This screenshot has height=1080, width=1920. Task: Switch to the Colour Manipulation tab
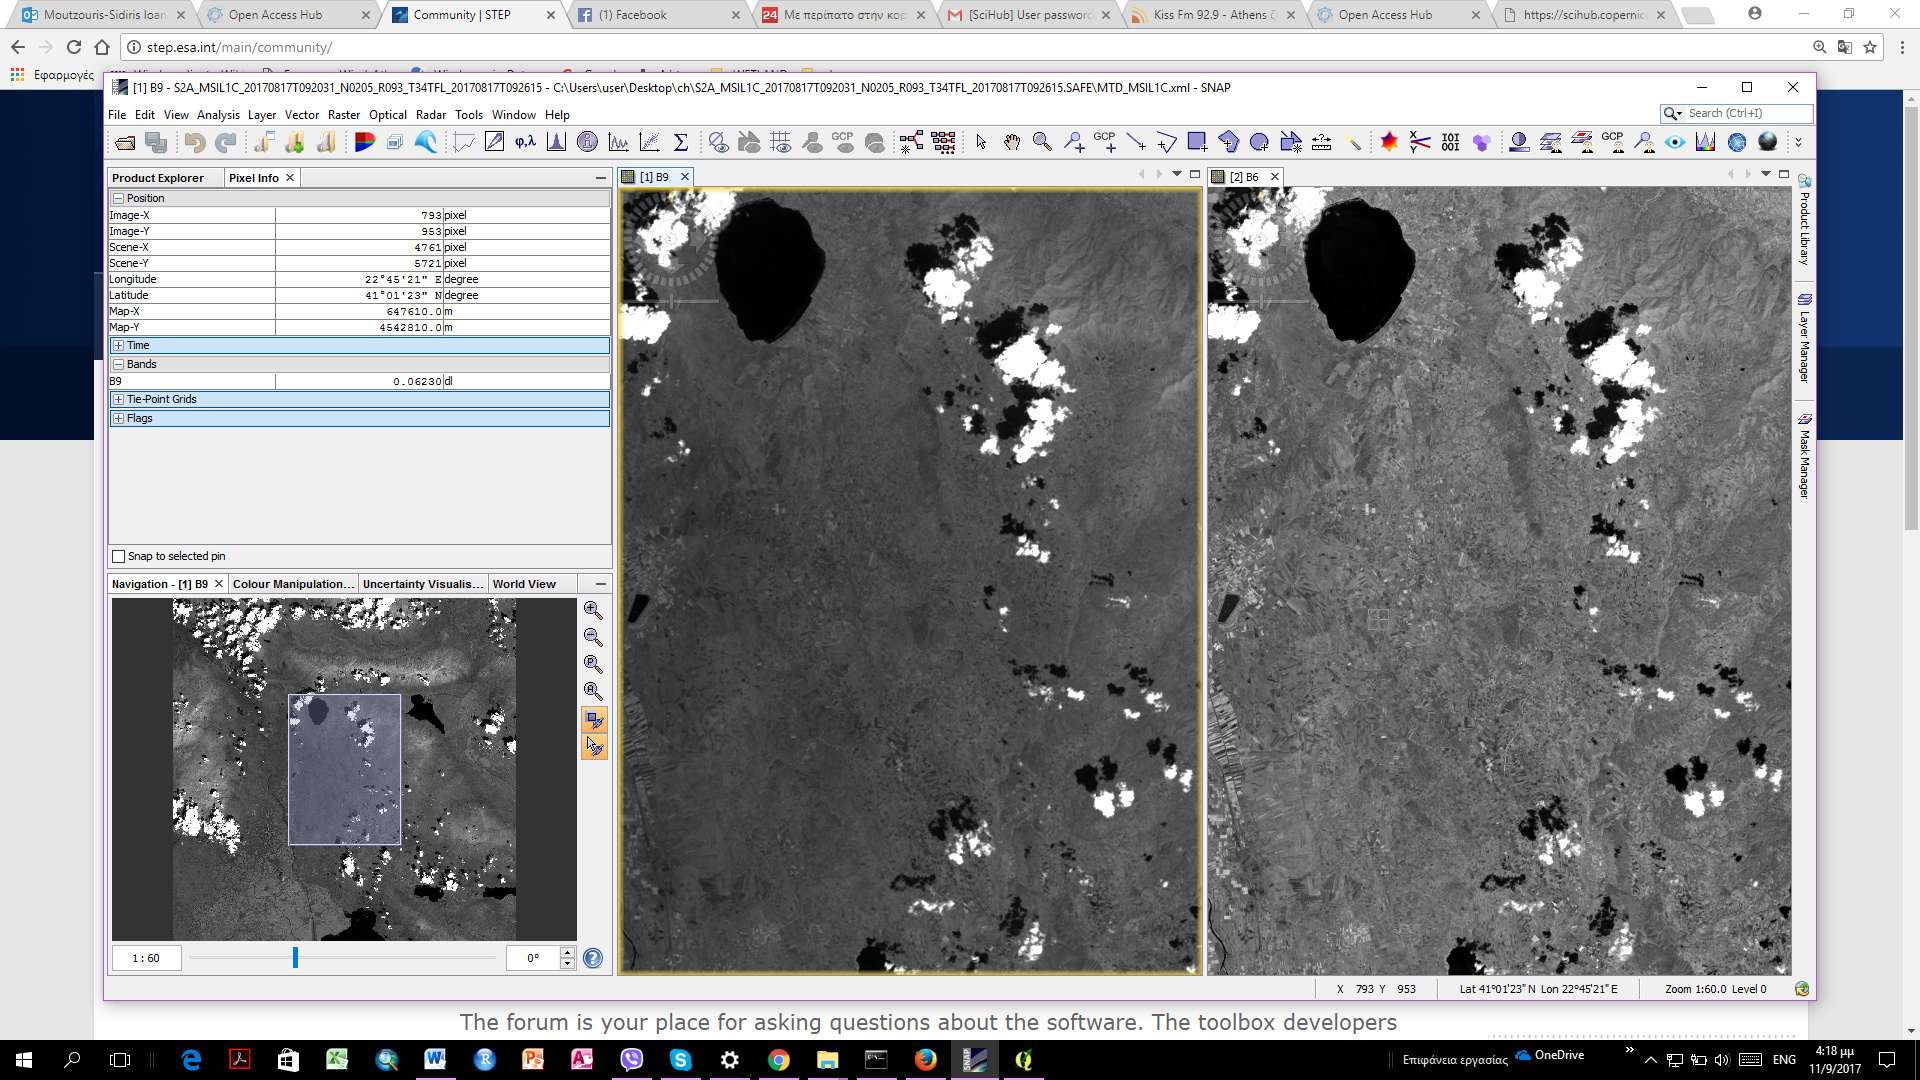[292, 584]
